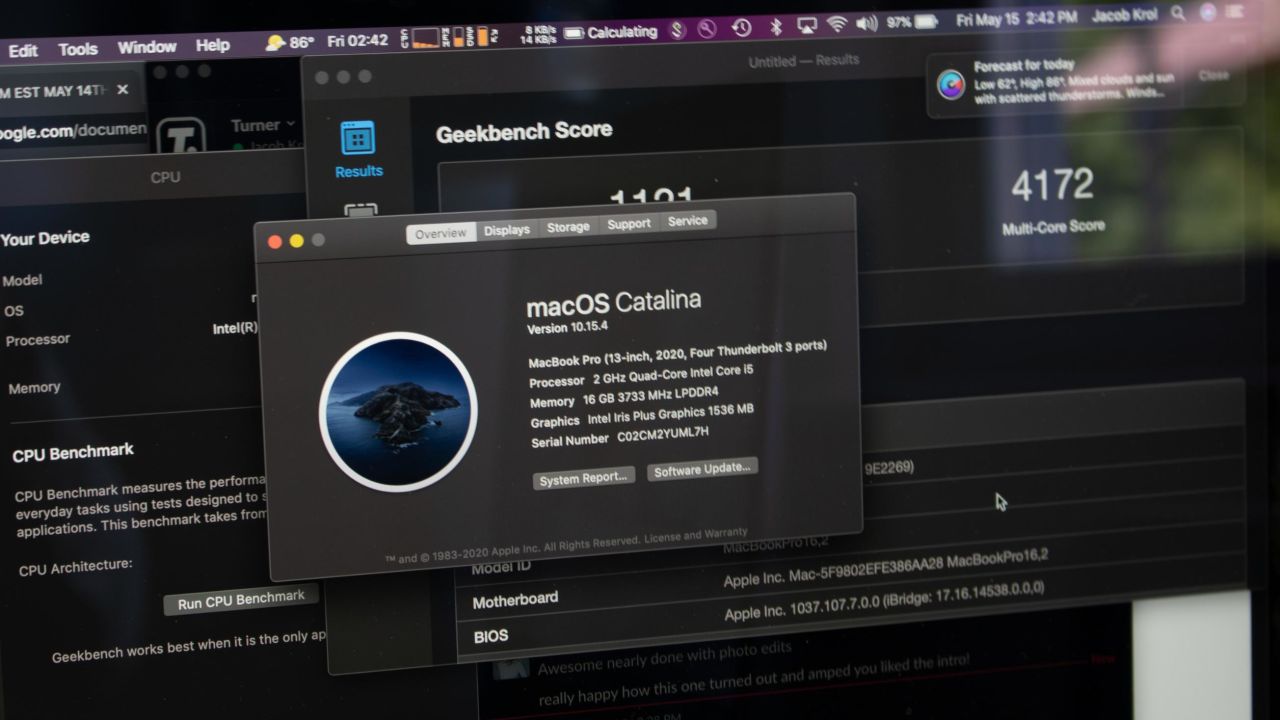
Task: Switch to the Support tab
Action: pyautogui.click(x=629, y=224)
